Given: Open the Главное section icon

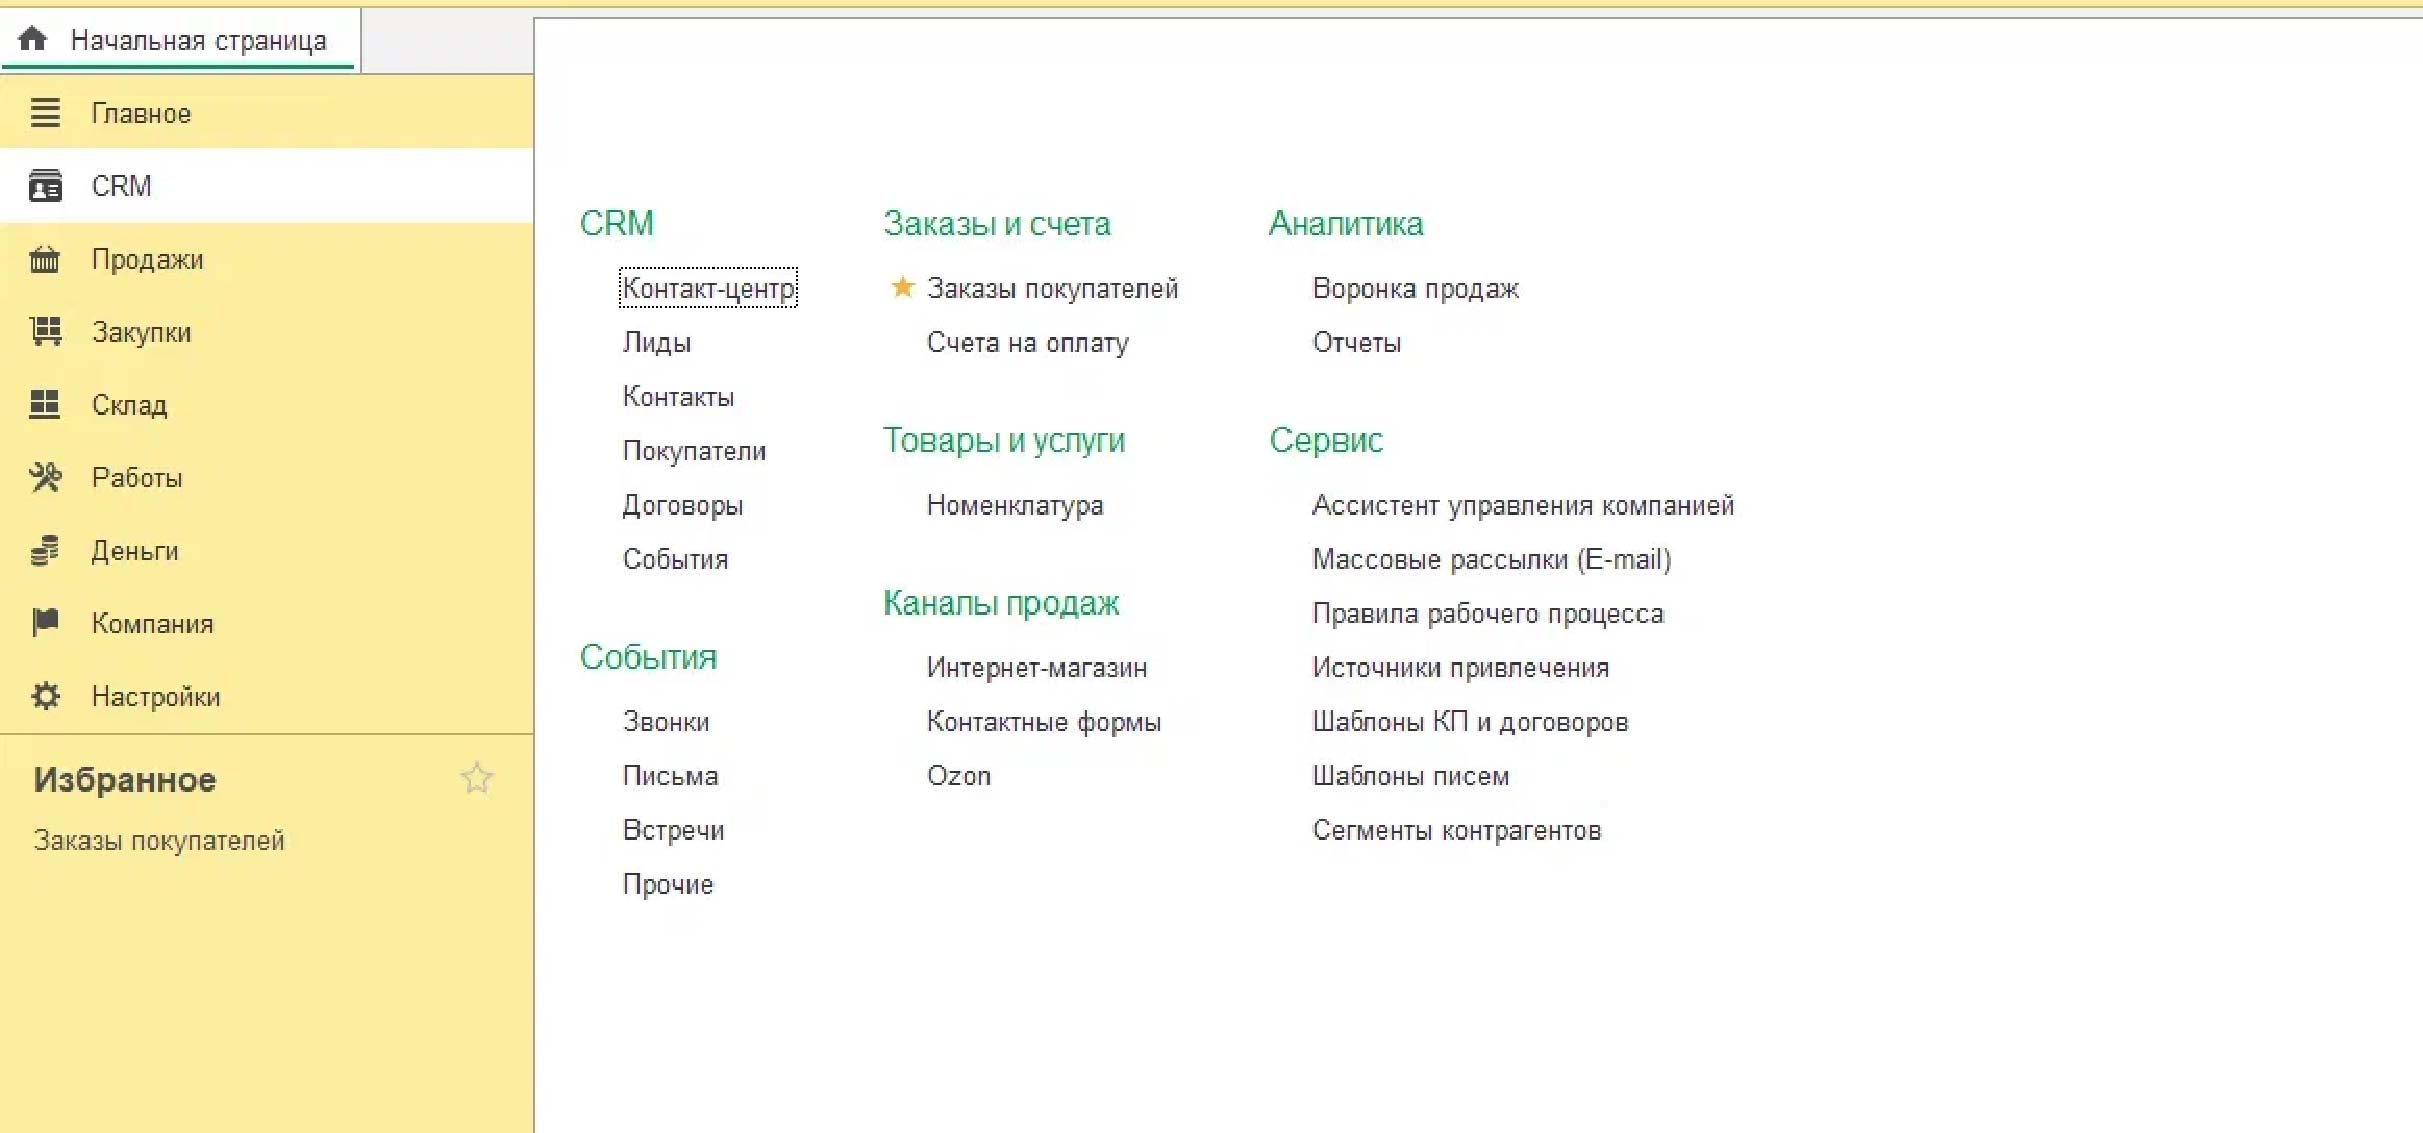Looking at the screenshot, I should (x=45, y=113).
